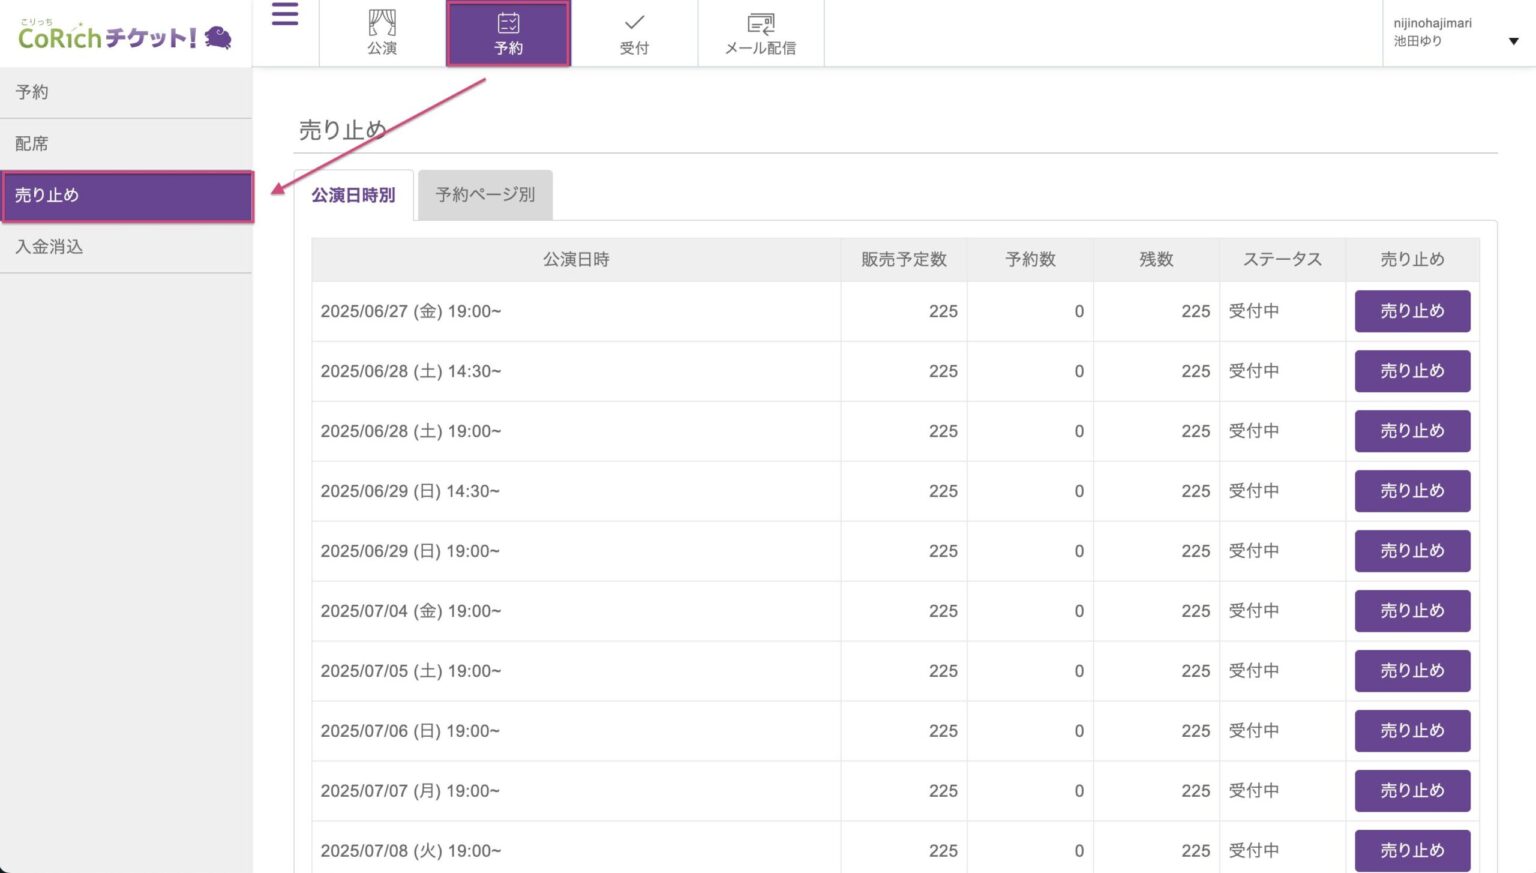The width and height of the screenshot is (1536, 873).
Task: Stop sales for 2025/06/28 14:30 performance
Action: coord(1411,371)
